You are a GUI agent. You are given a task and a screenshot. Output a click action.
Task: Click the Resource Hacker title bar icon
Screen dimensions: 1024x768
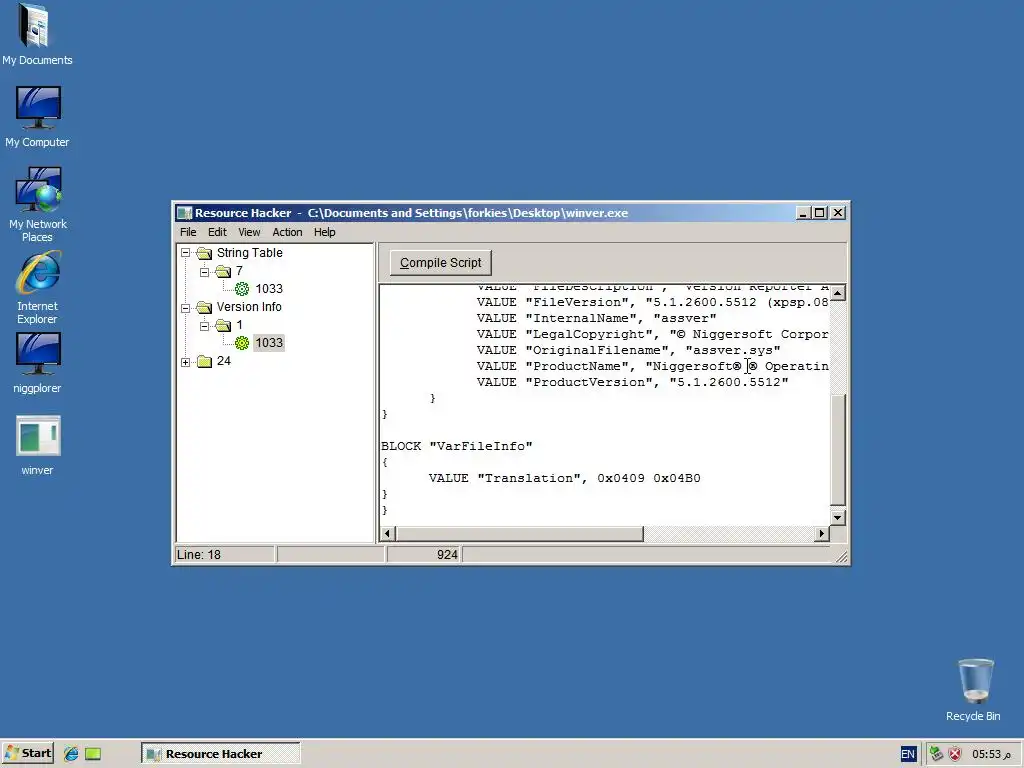[185, 213]
